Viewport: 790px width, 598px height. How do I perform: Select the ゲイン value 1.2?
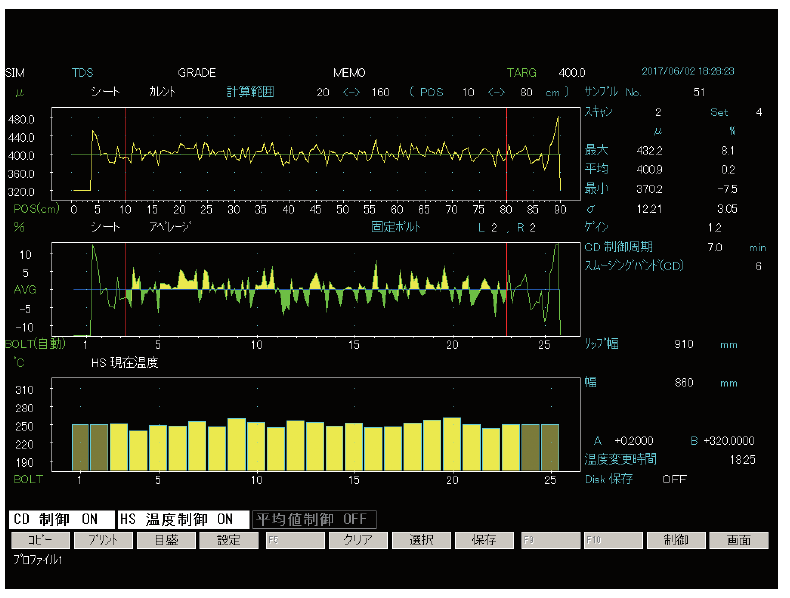[714, 228]
